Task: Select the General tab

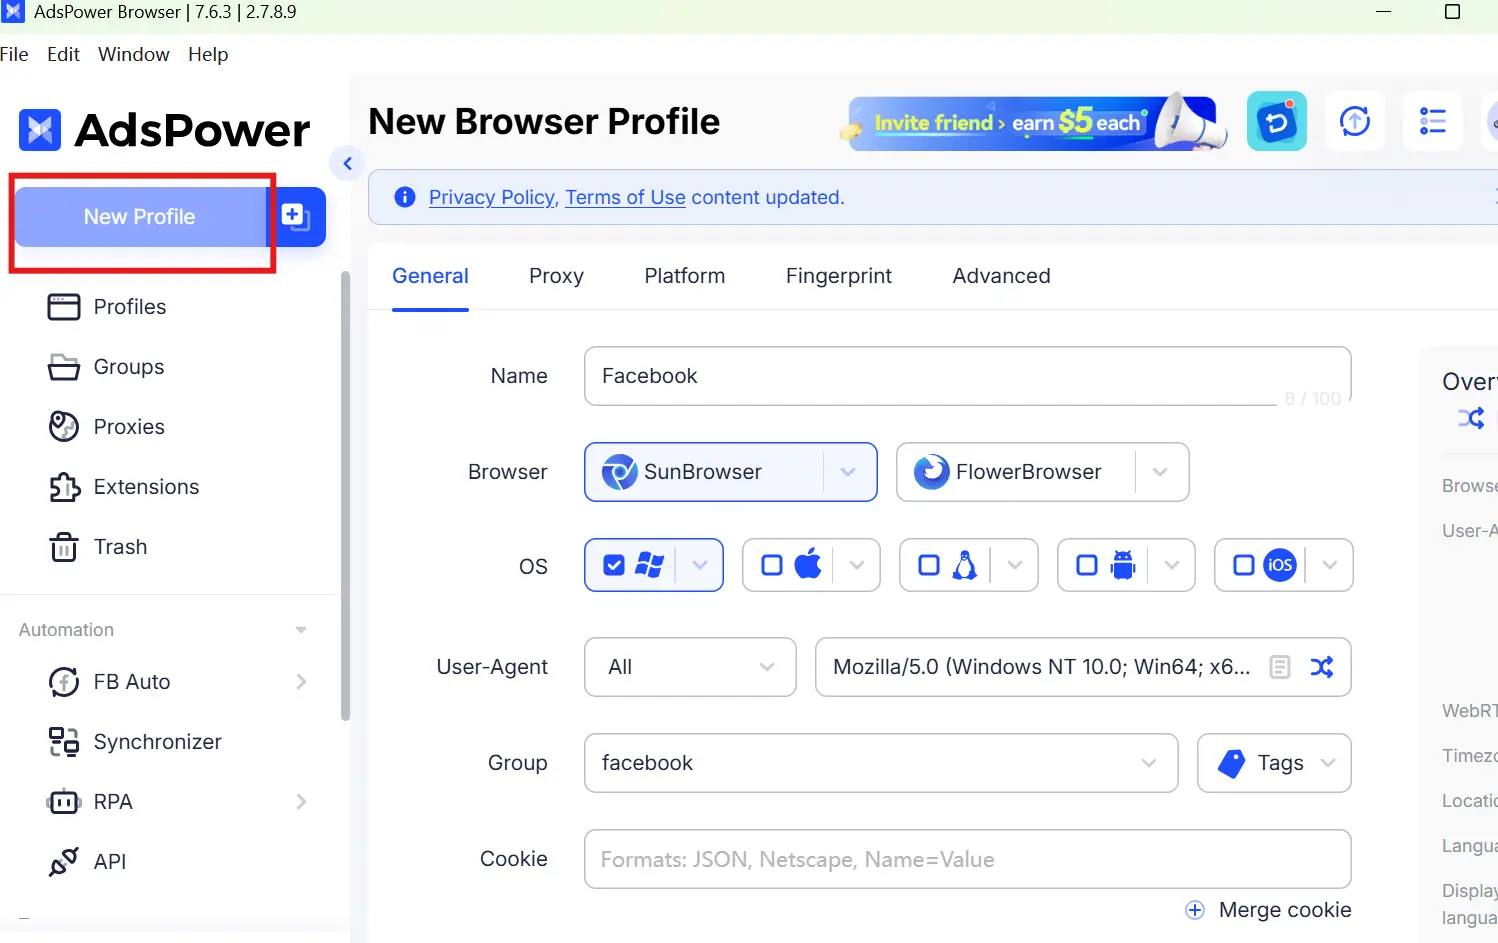Action: tap(430, 276)
